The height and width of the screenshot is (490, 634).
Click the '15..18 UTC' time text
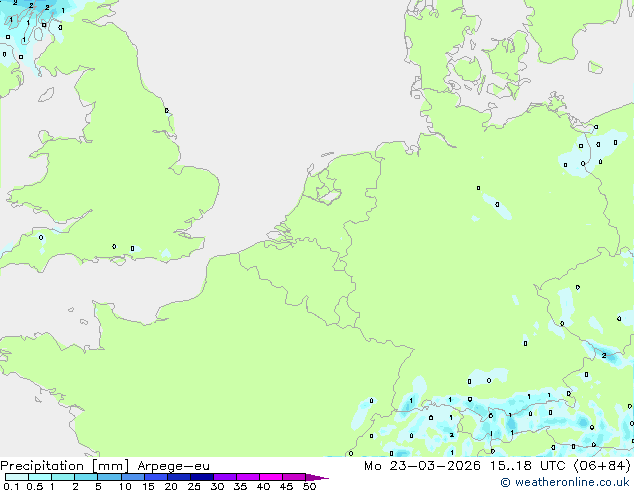point(527,466)
